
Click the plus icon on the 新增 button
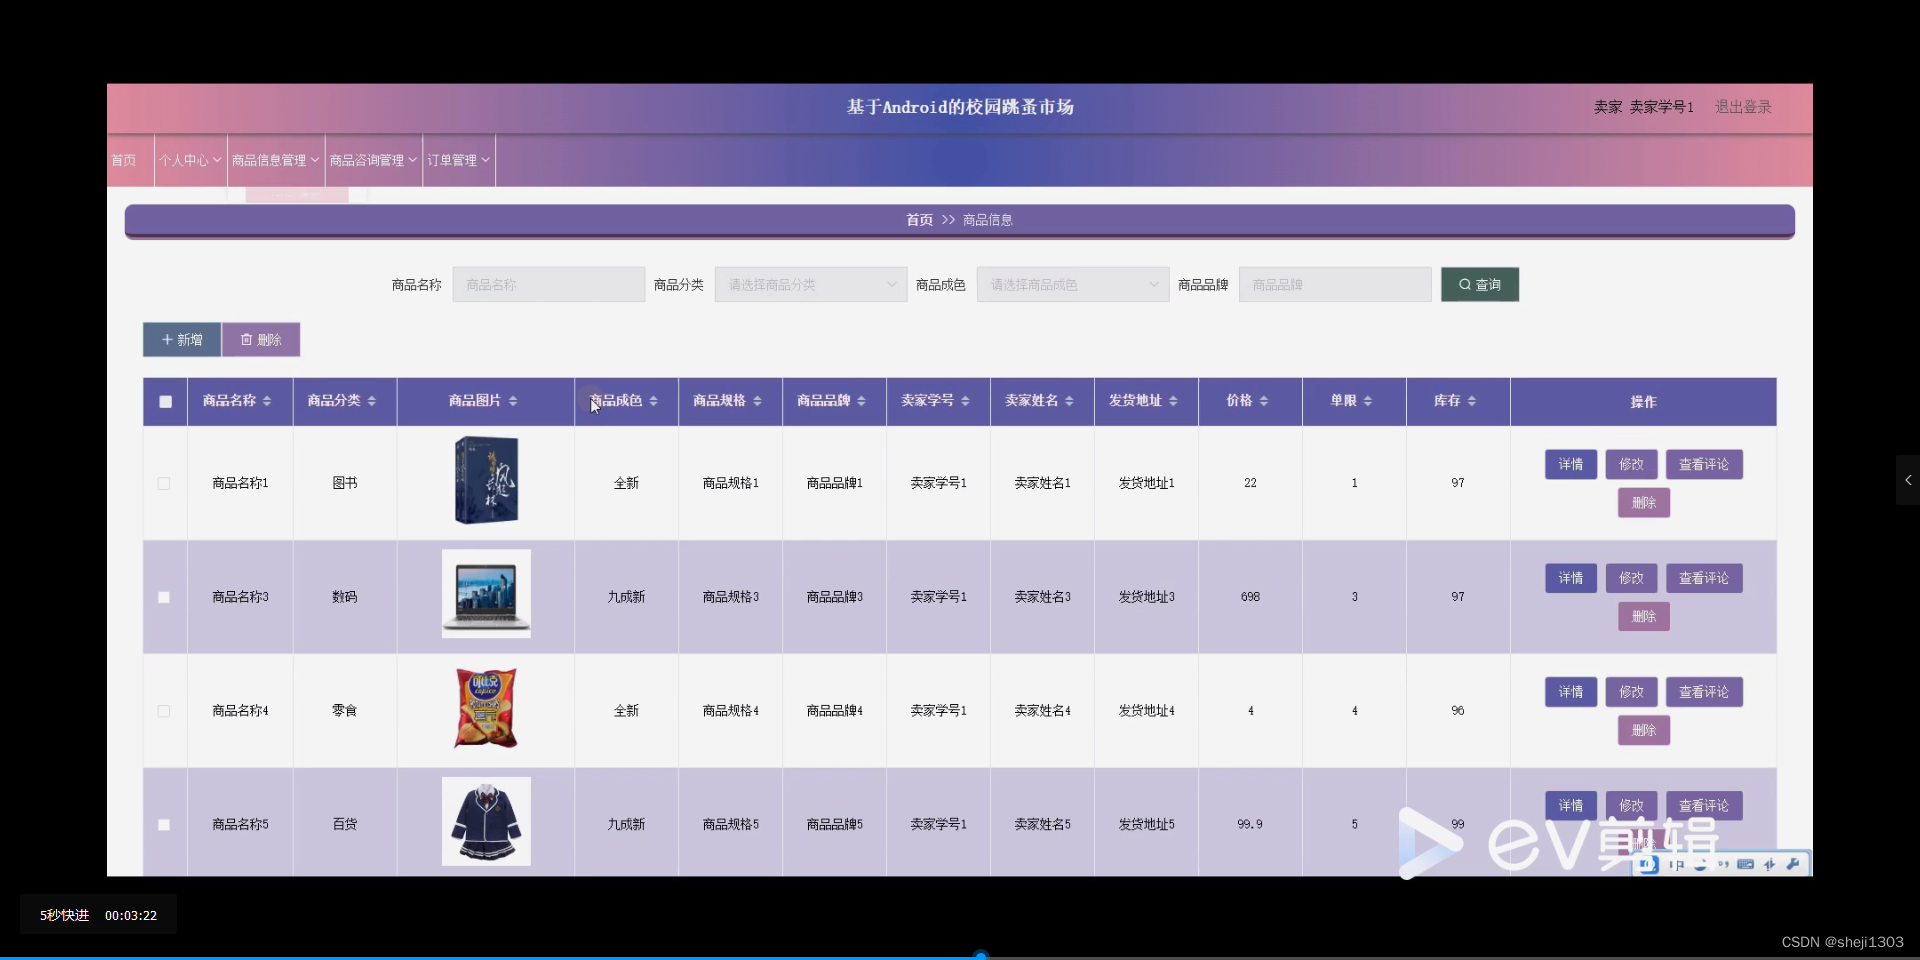[166, 339]
